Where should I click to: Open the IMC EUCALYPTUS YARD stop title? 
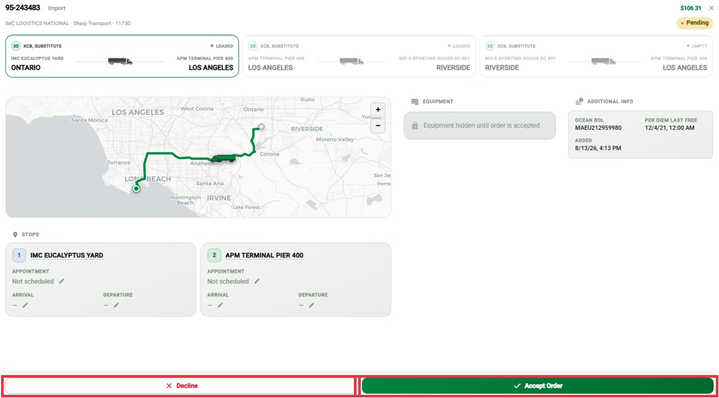click(x=67, y=255)
